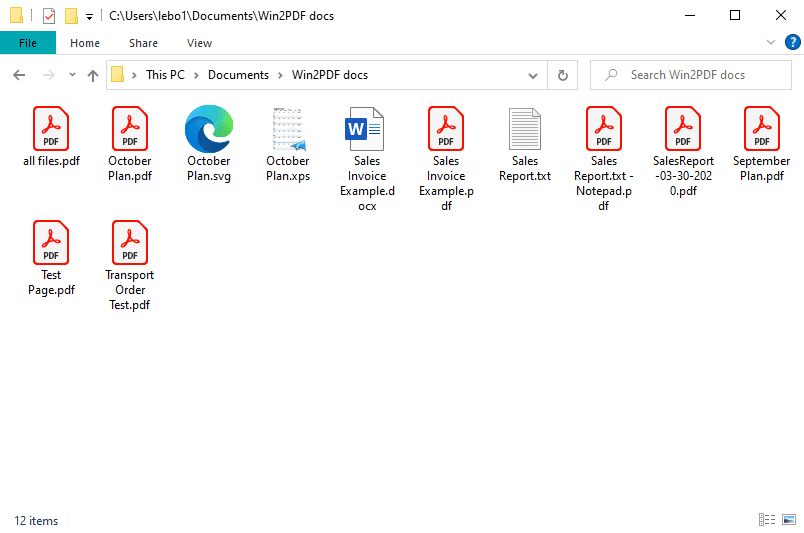Customize Quick Access Toolbar dropdown
The width and height of the screenshot is (804, 533).
tap(89, 16)
